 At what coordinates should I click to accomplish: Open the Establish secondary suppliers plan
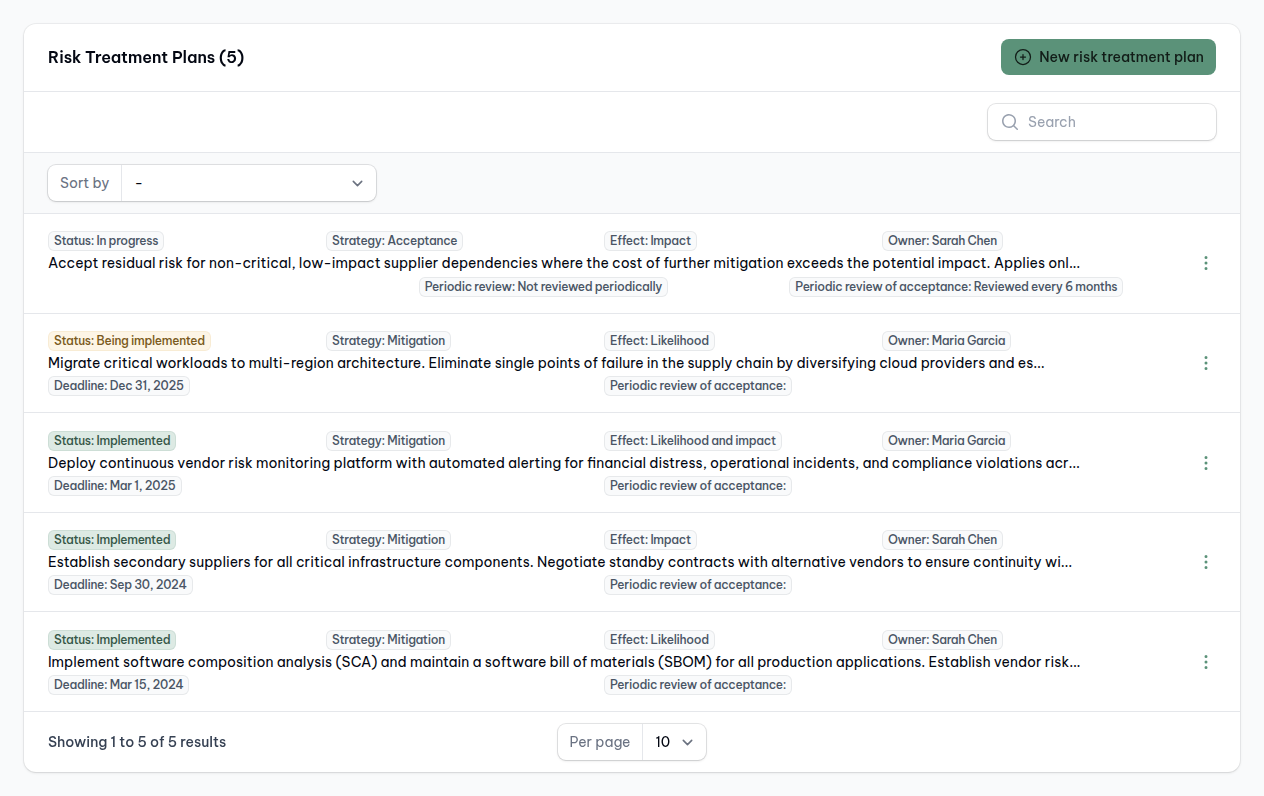pyautogui.click(x=560, y=562)
